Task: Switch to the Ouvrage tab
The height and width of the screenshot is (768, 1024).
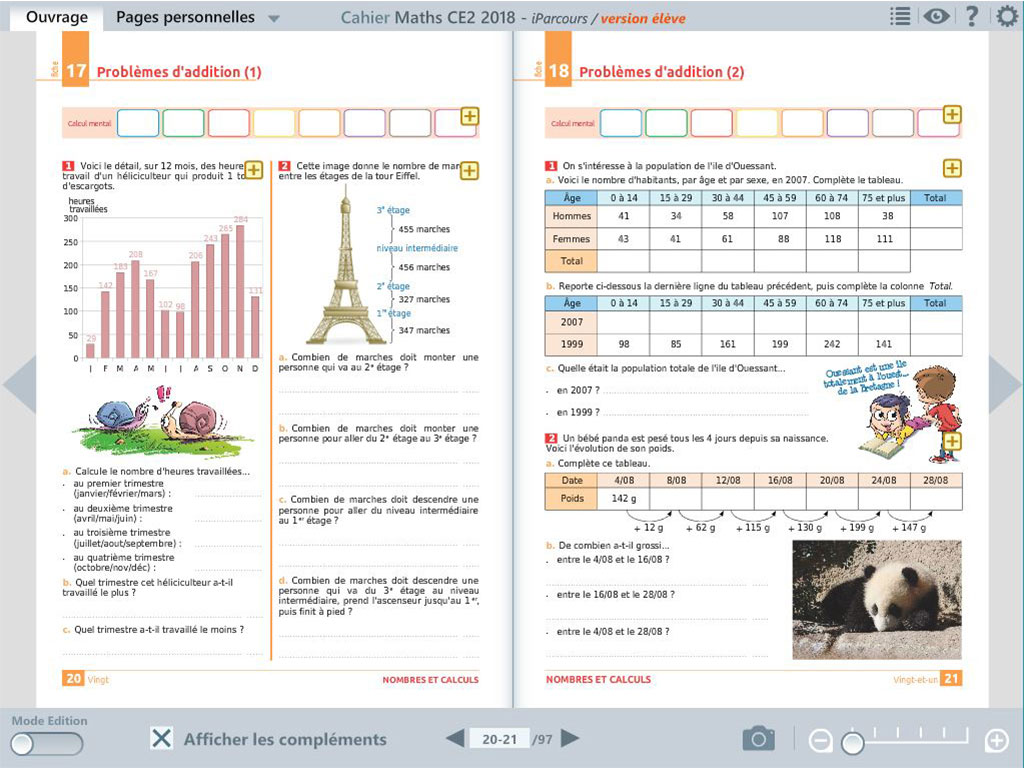Action: point(56,17)
